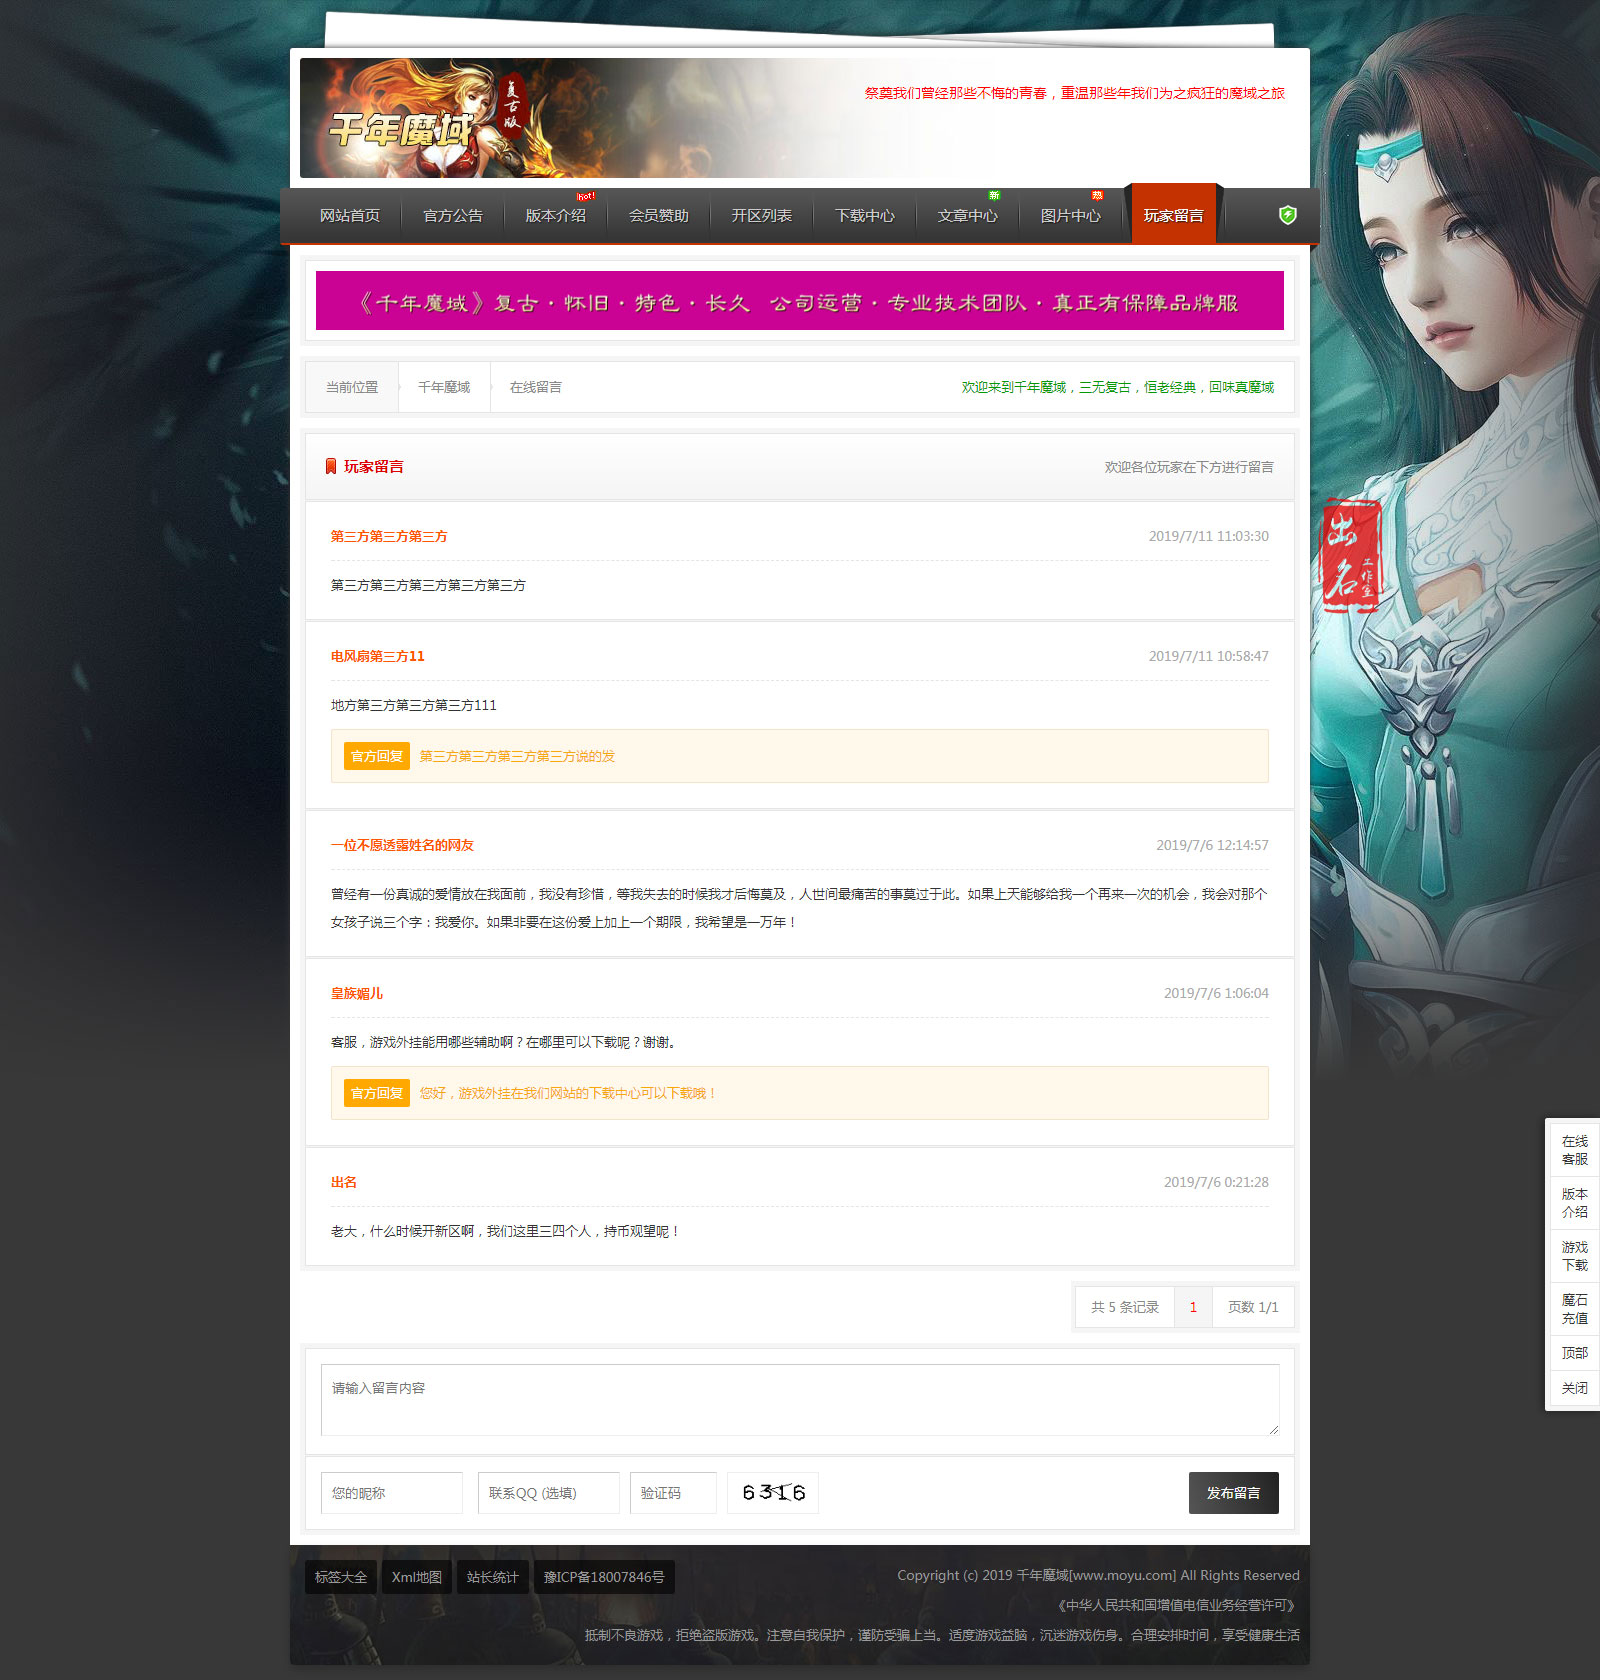Open 在线客服 in floating sidebar

[1575, 1150]
